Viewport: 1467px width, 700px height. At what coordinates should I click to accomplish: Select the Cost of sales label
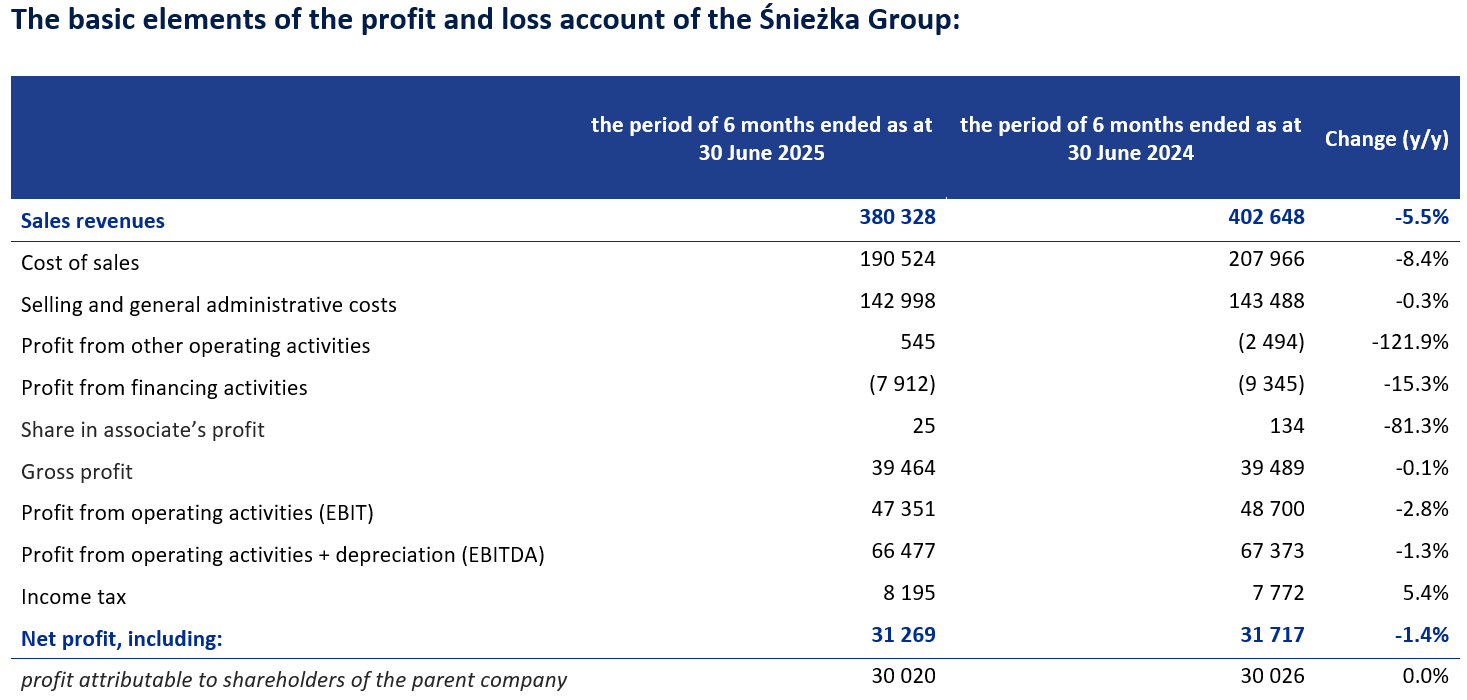tap(80, 263)
